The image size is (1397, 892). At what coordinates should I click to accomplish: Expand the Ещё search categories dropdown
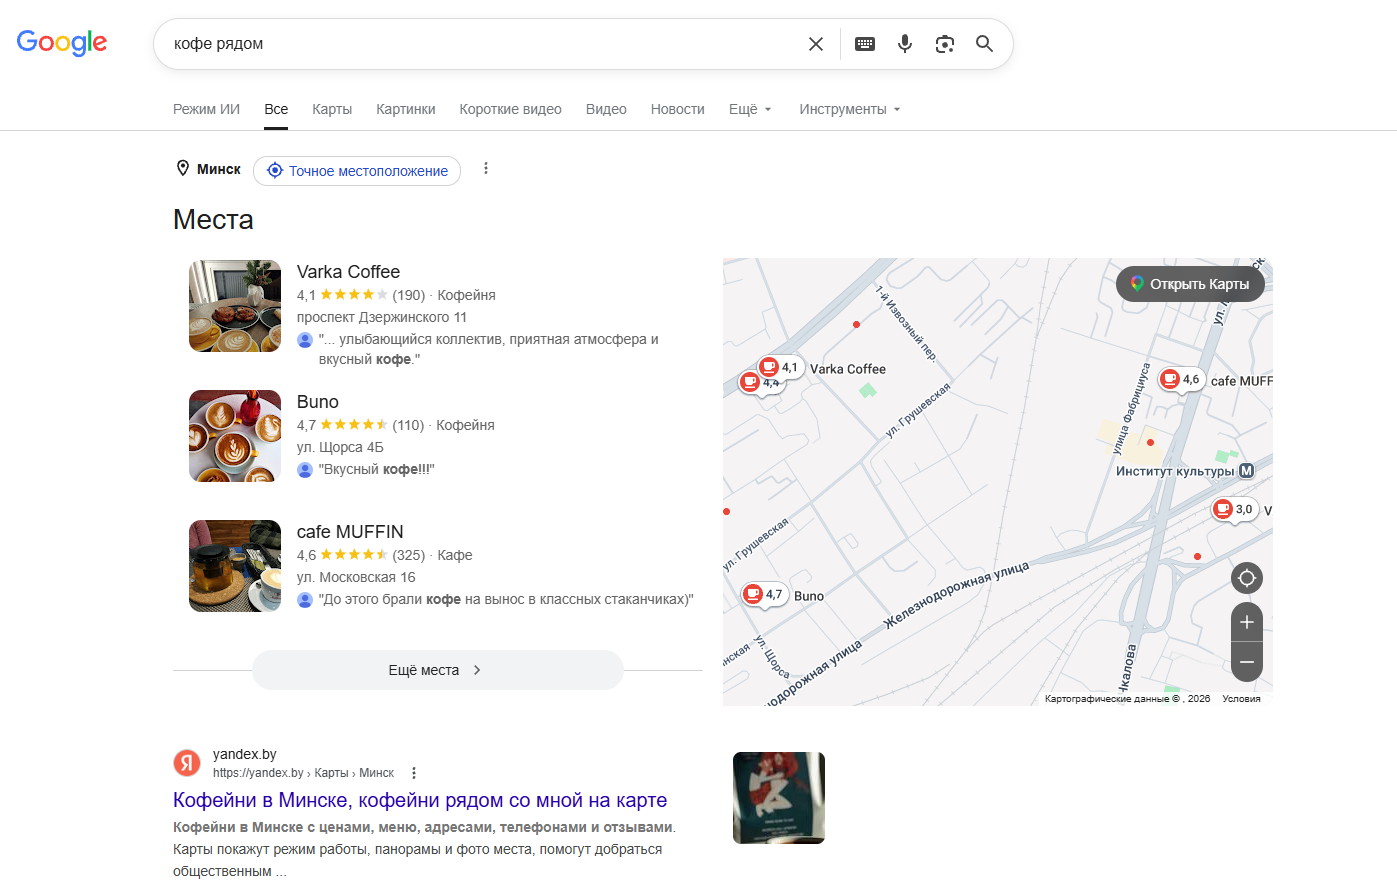click(750, 109)
